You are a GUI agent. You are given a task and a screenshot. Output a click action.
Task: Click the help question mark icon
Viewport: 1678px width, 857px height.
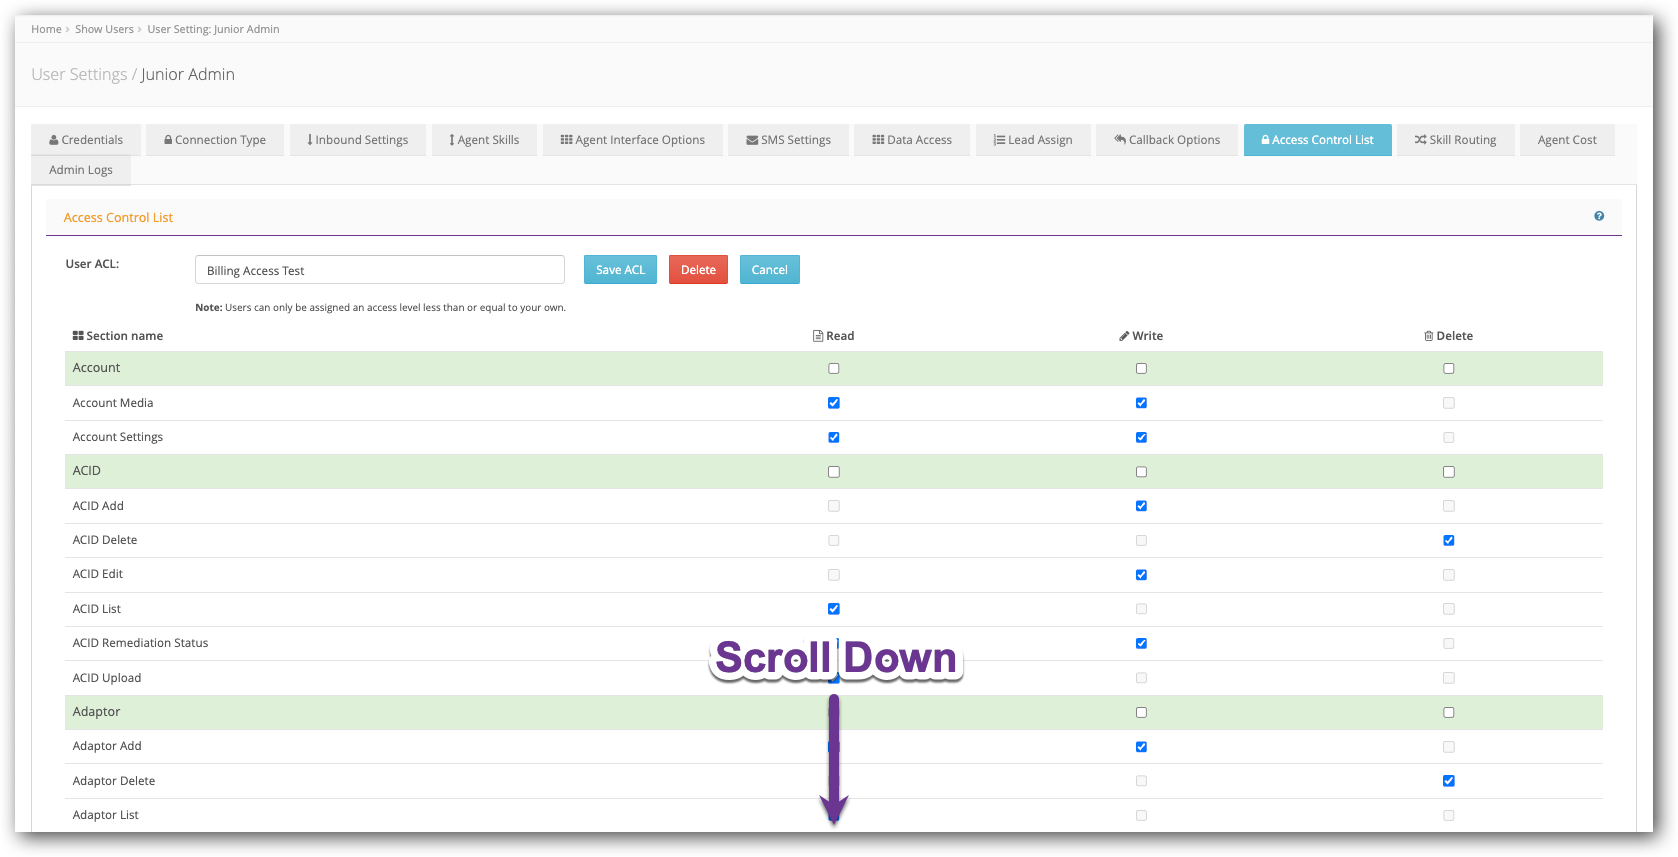point(1598,216)
